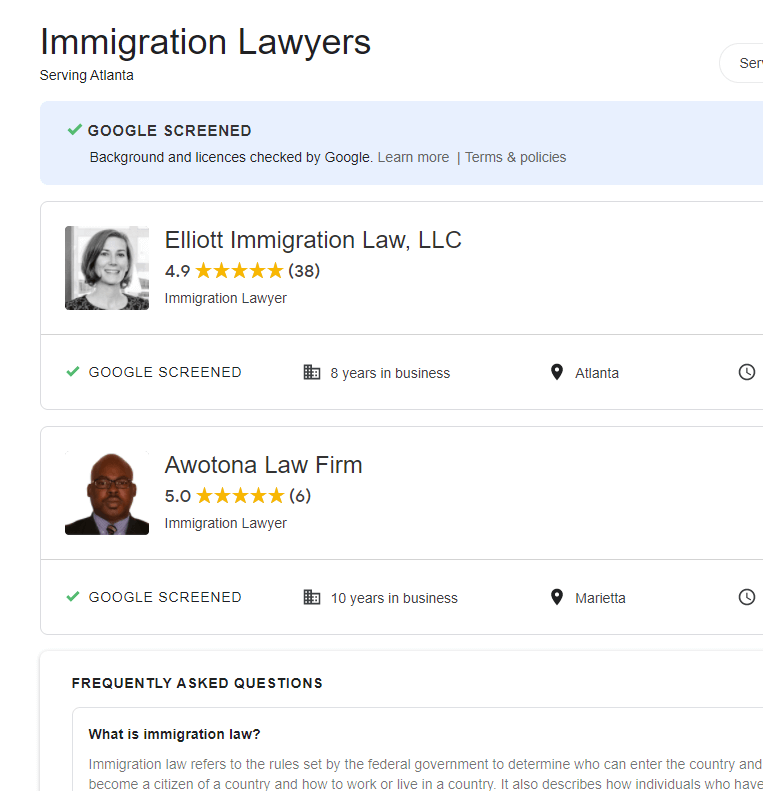763x791 pixels.
Task: Click the 4.9 star rating for Elliott Immigration
Action: 239,271
